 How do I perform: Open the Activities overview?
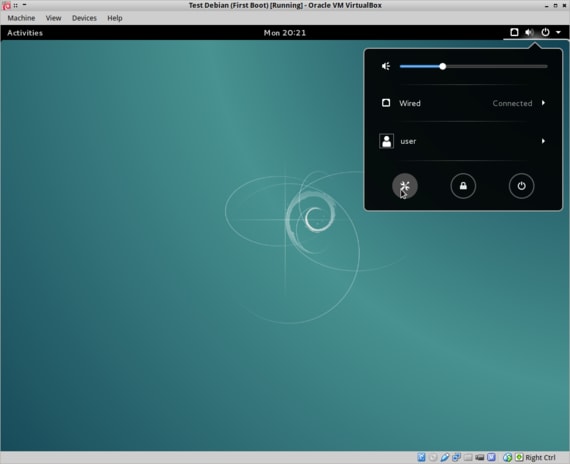(25, 33)
